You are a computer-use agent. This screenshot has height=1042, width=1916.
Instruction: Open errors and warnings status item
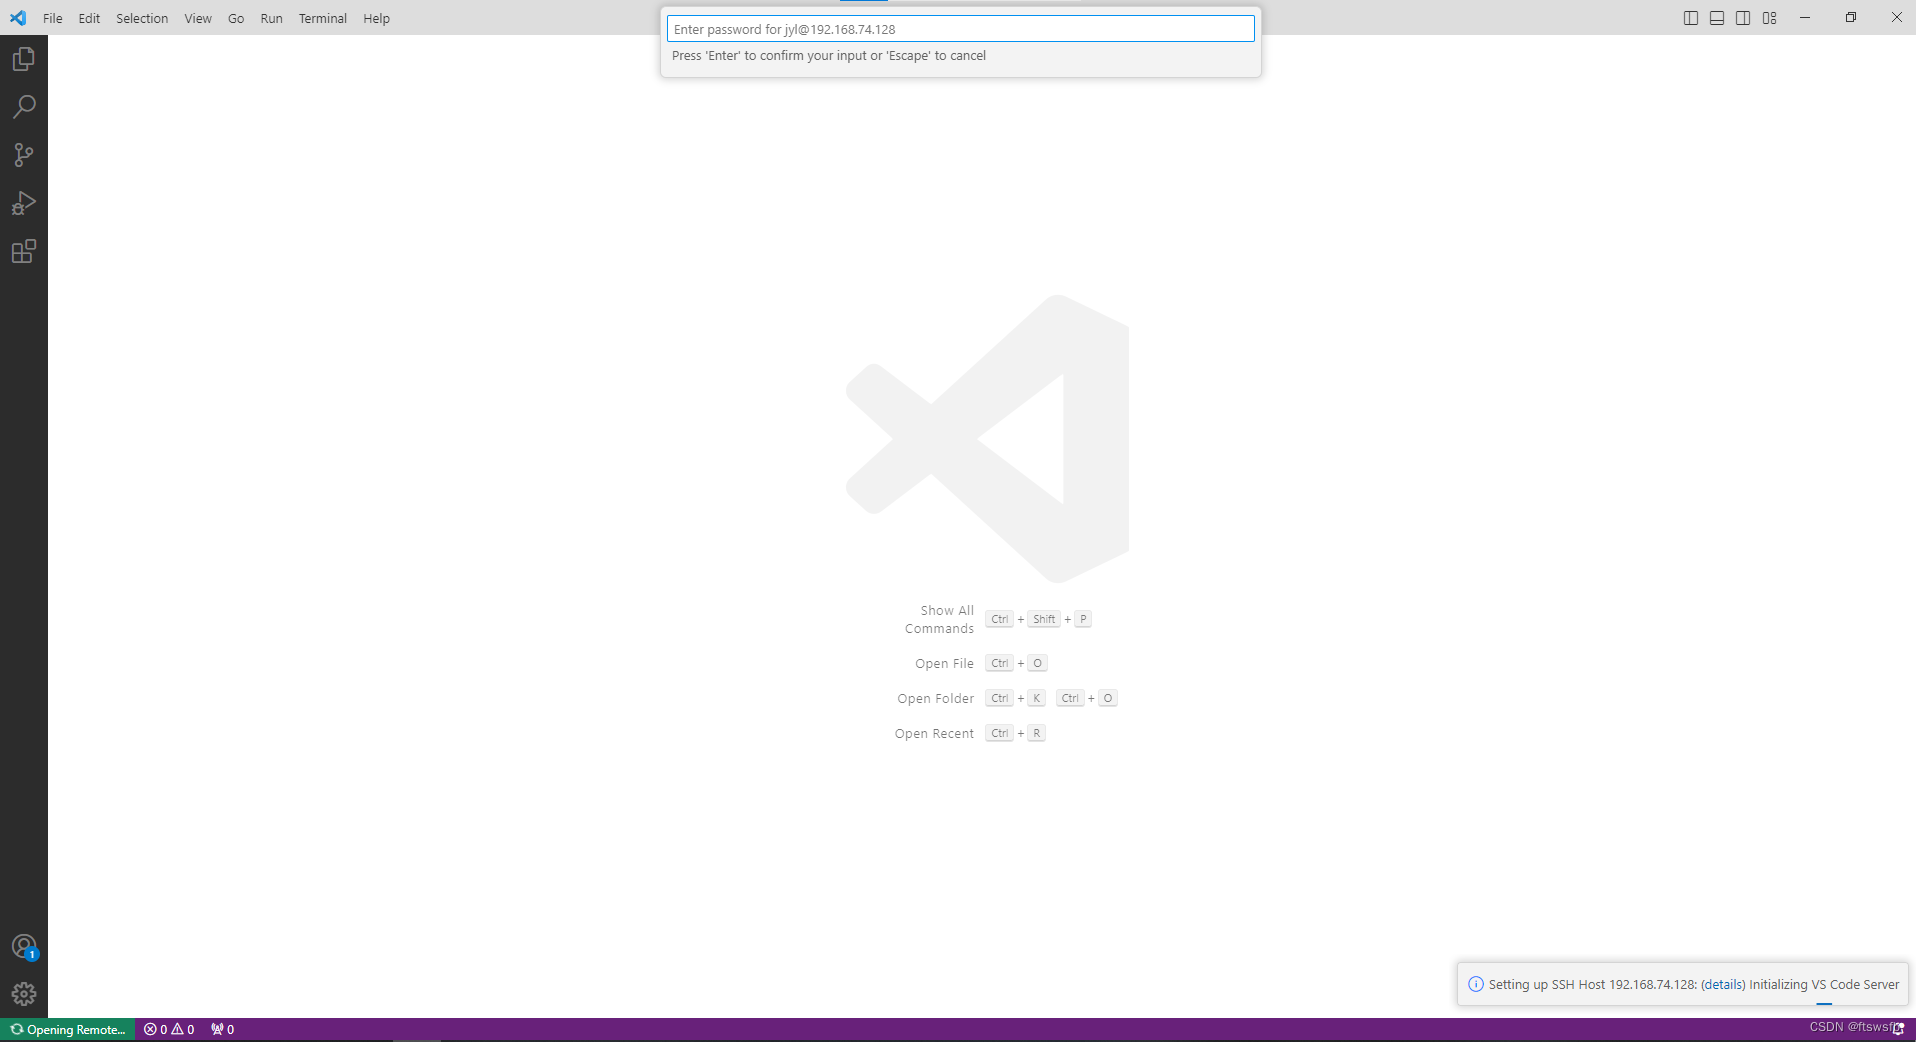[x=169, y=1029]
